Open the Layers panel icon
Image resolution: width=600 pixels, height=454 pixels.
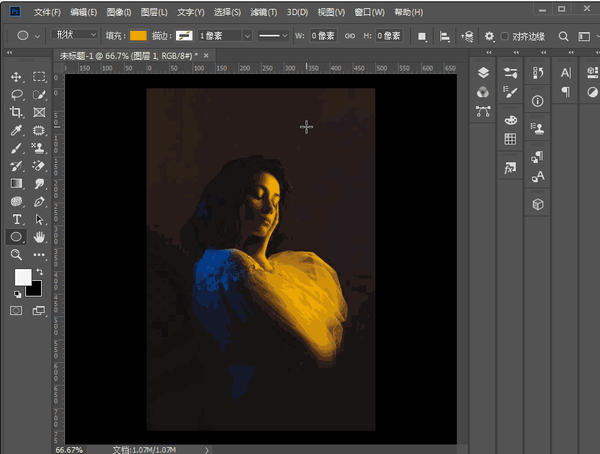(x=483, y=72)
